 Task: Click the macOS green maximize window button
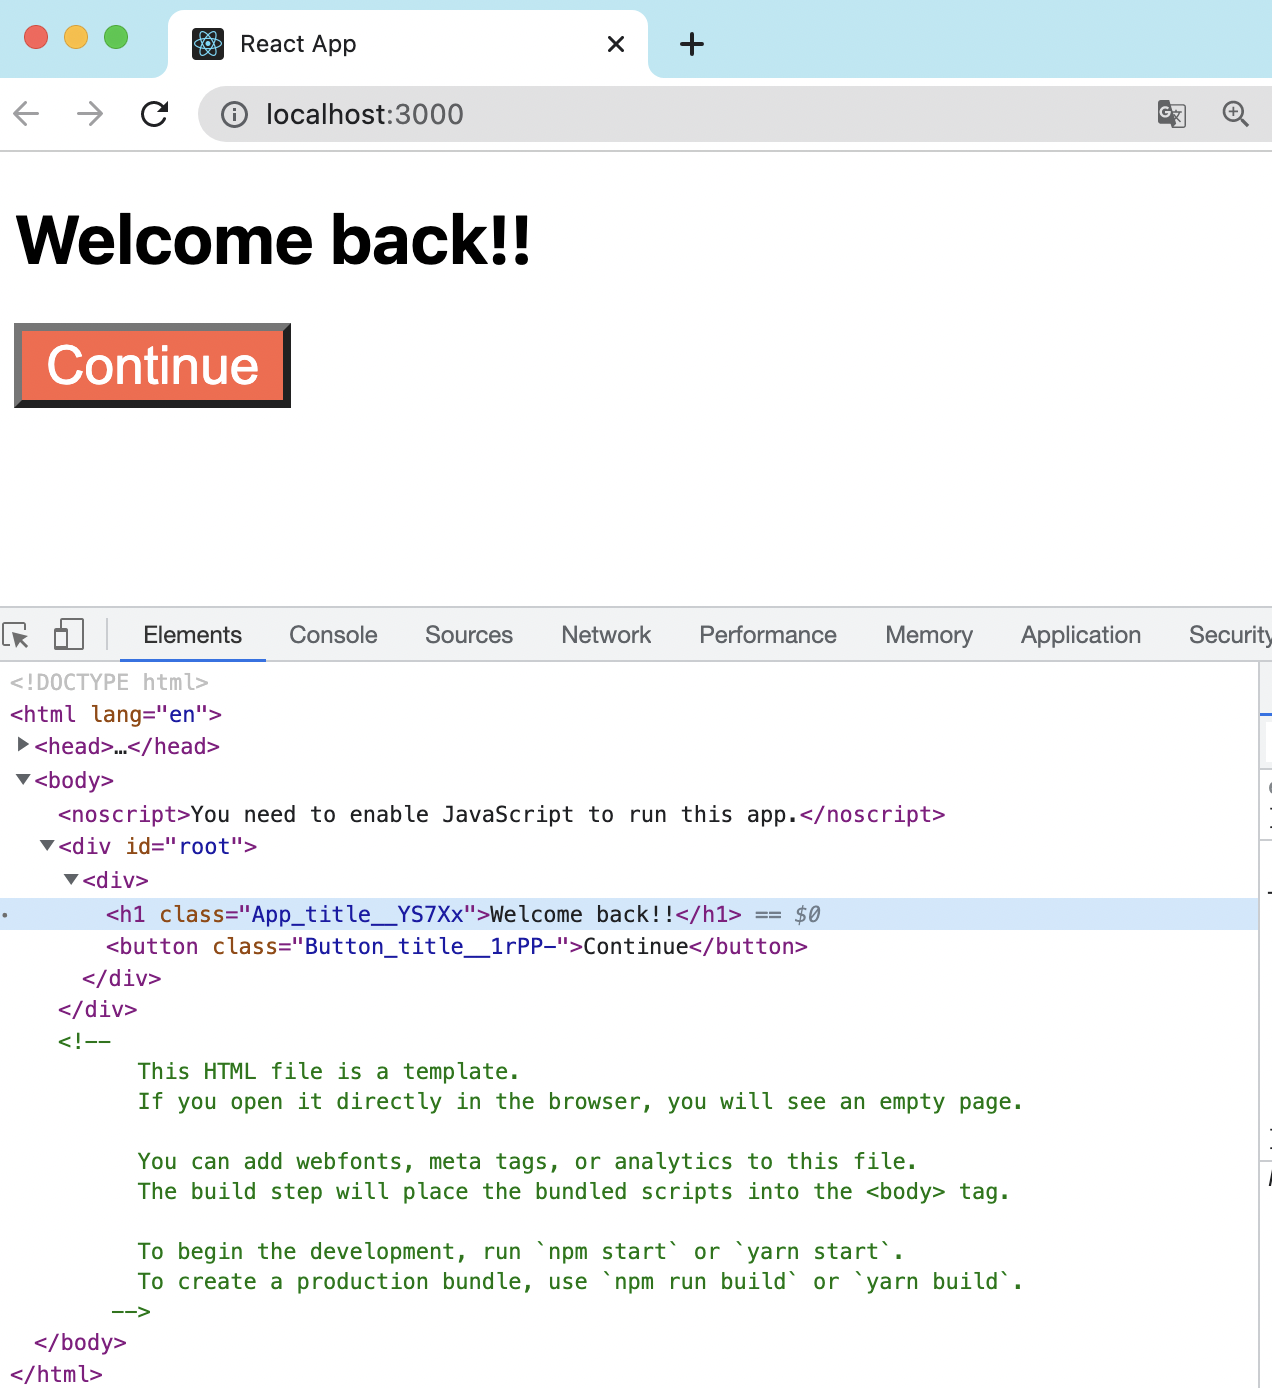tap(116, 37)
